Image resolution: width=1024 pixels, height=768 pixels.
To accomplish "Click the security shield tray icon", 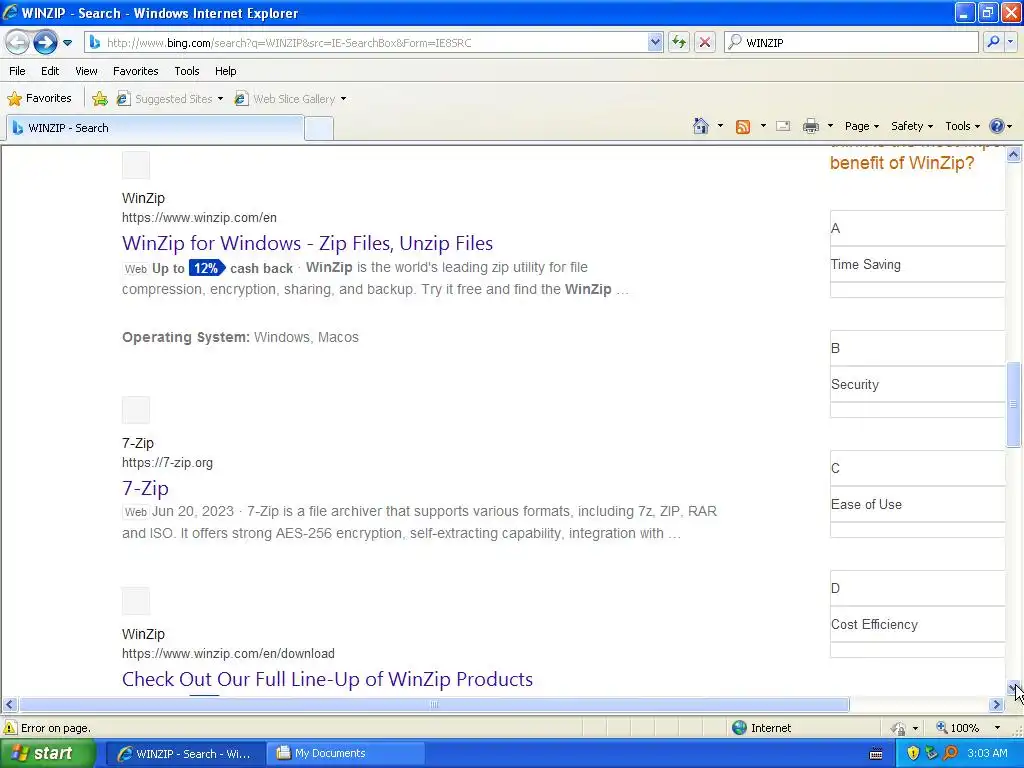I will 912,754.
